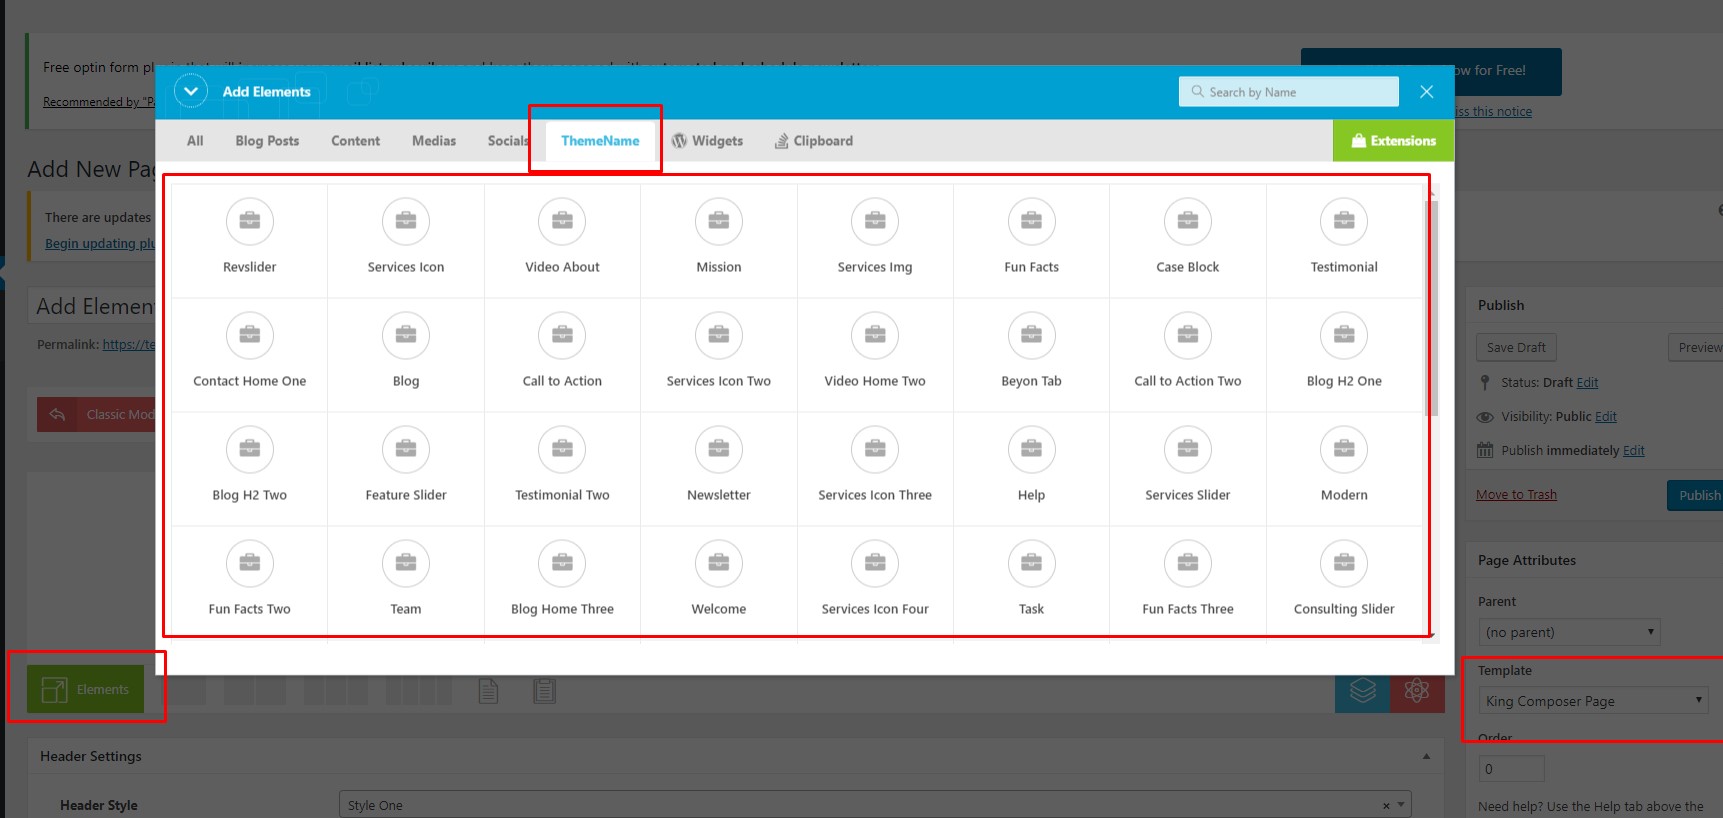Select the Team element

(x=405, y=582)
